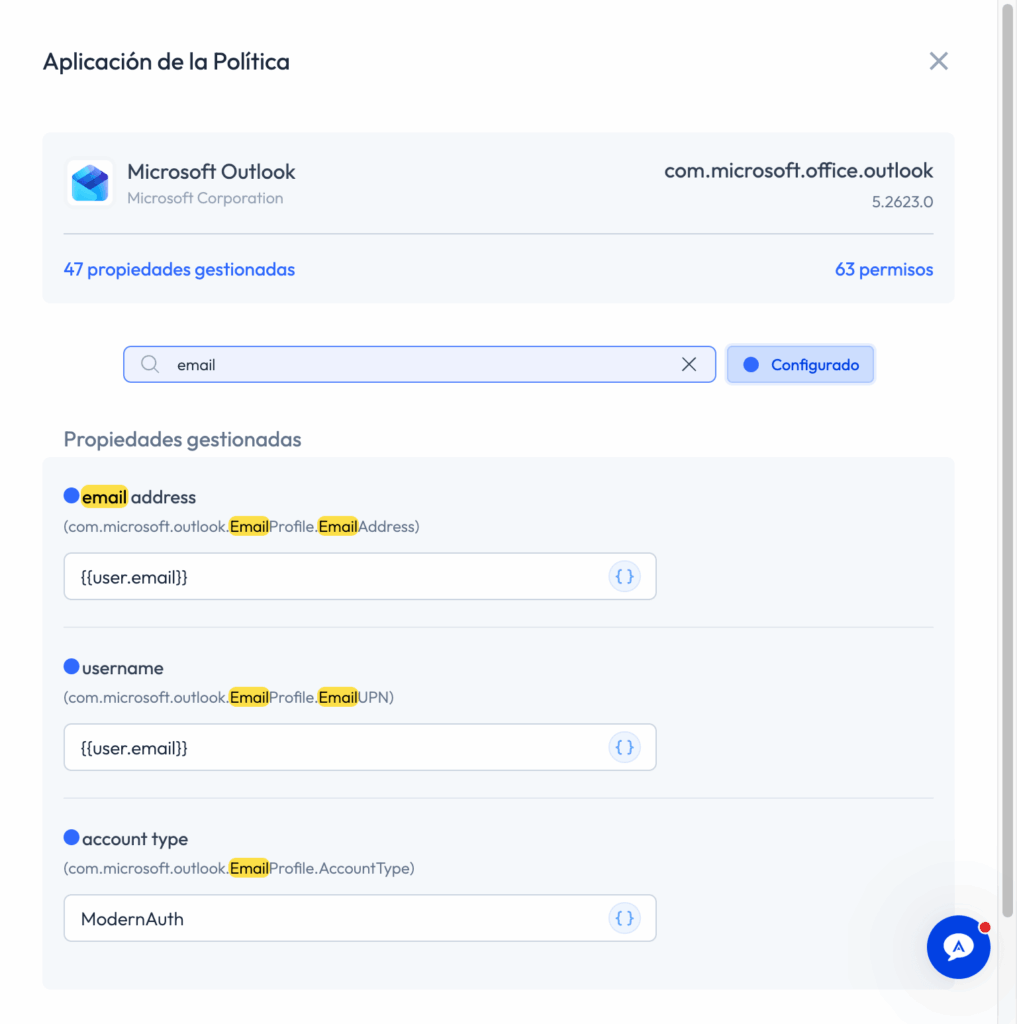The width and height of the screenshot is (1017, 1024).
Task: Click into the email search field
Action: tap(419, 364)
